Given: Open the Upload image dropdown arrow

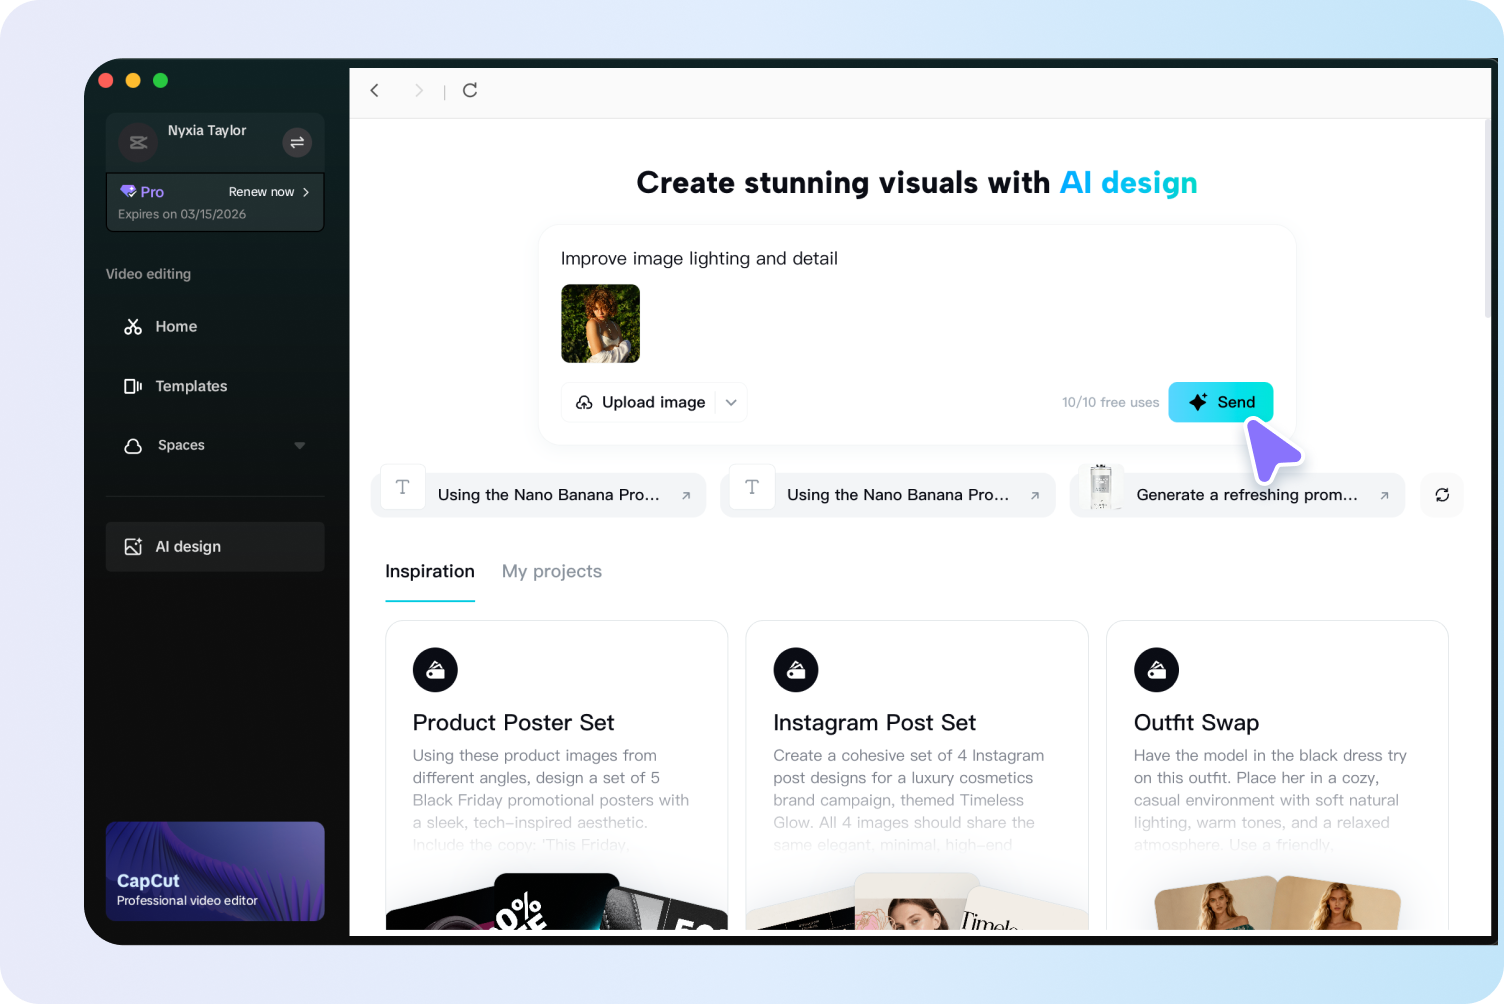Looking at the screenshot, I should click(731, 402).
